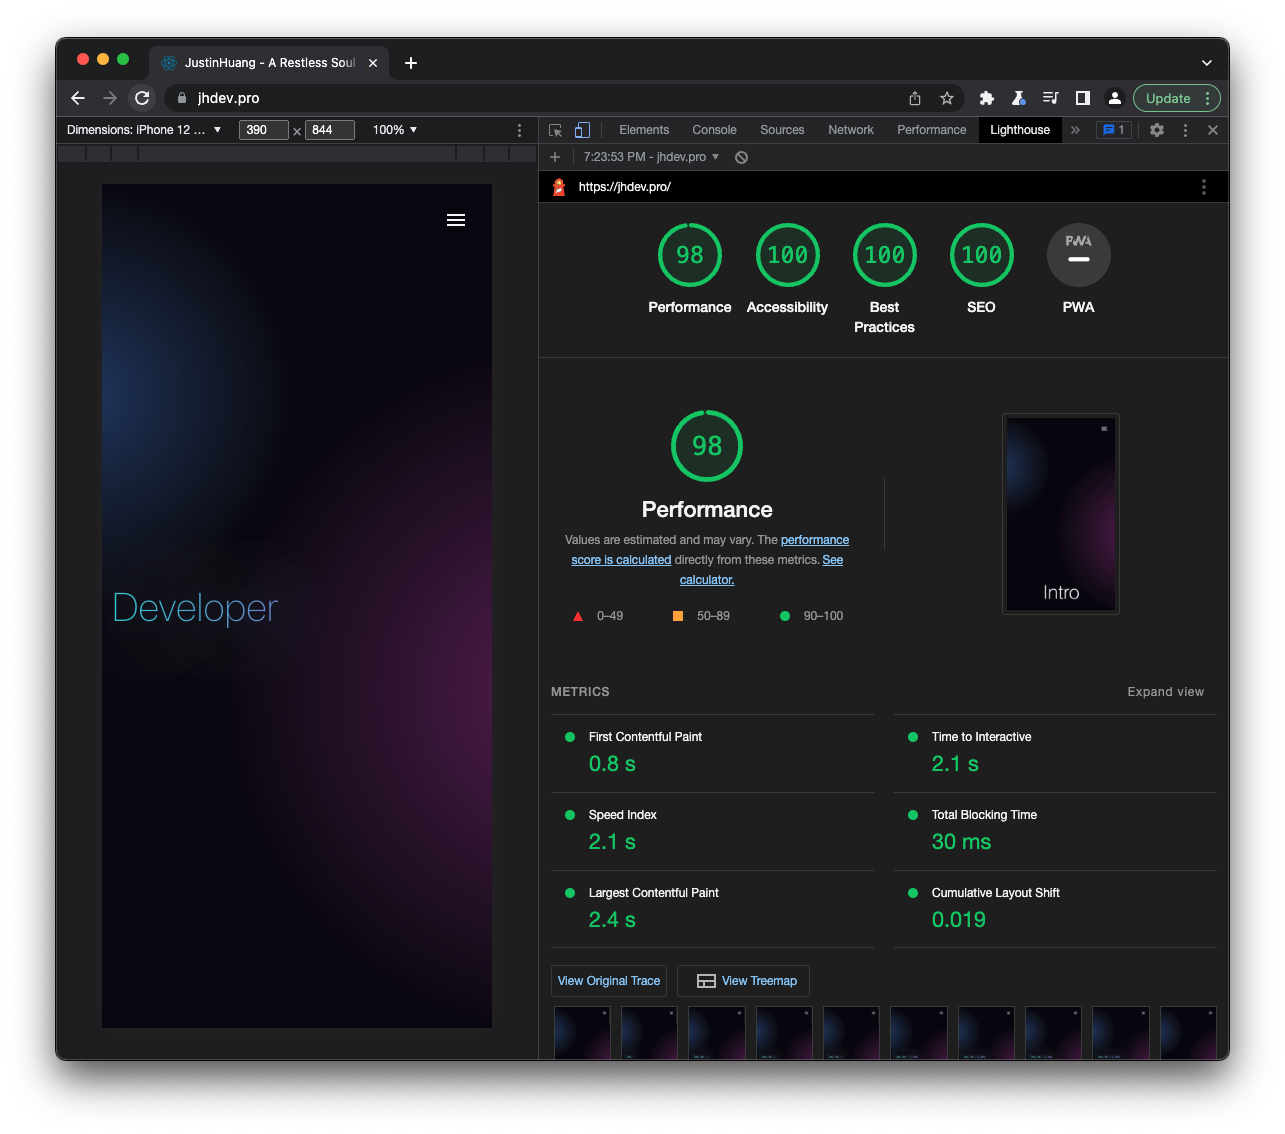Click the Intro final screenshot thumbnail
The height and width of the screenshot is (1134, 1285).
1061,514
